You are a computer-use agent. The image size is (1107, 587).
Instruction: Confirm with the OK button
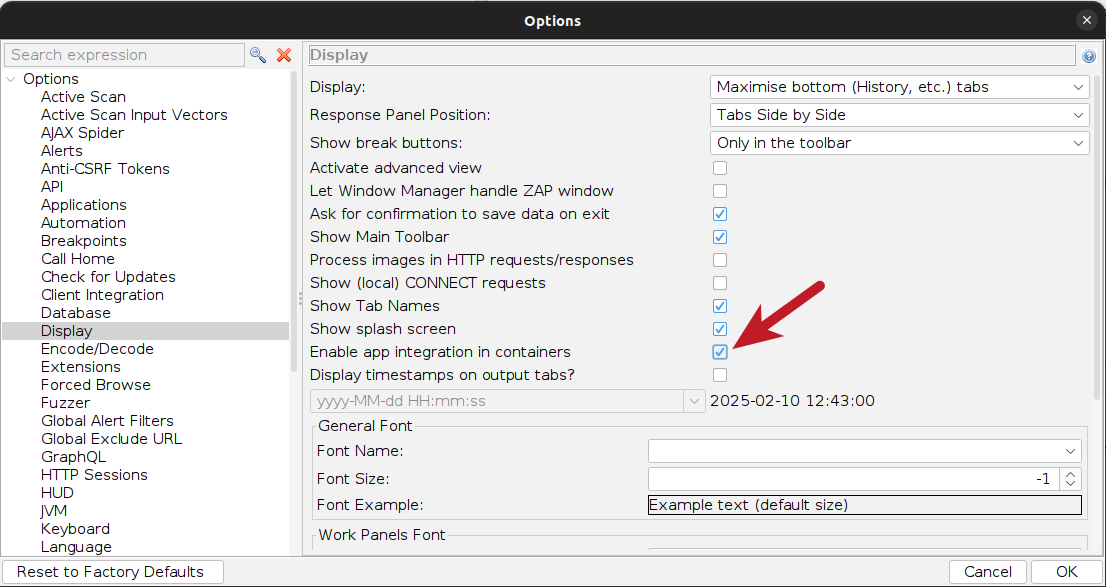[1067, 572]
